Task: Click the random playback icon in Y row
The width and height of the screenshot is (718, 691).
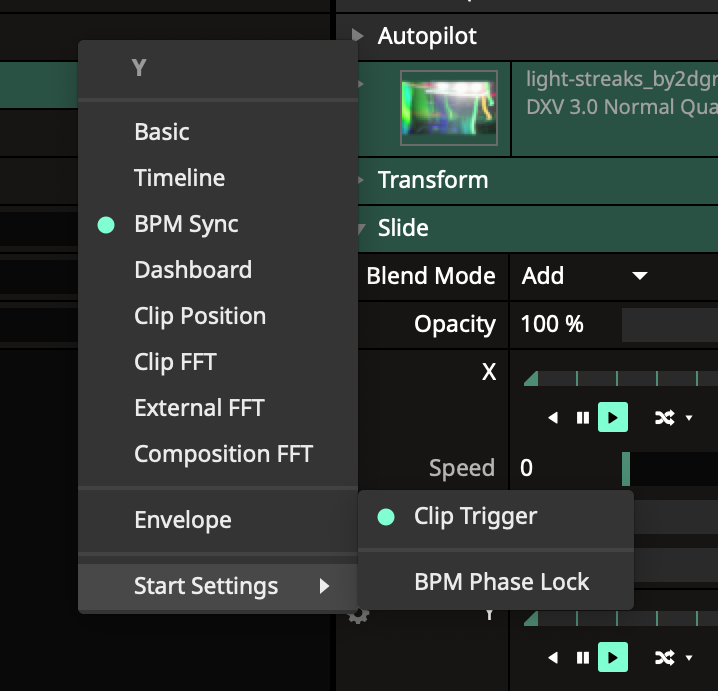Action: click(x=665, y=658)
